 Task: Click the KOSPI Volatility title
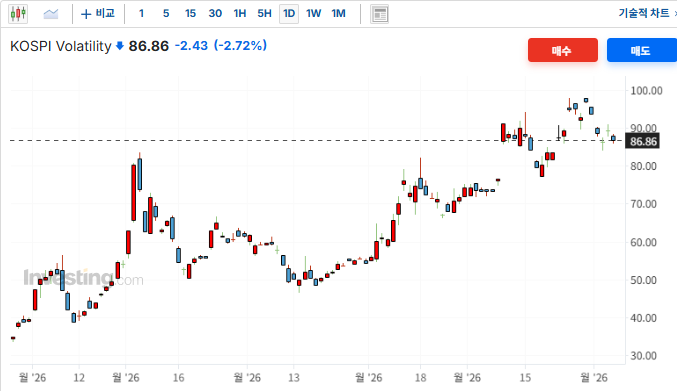pos(60,46)
